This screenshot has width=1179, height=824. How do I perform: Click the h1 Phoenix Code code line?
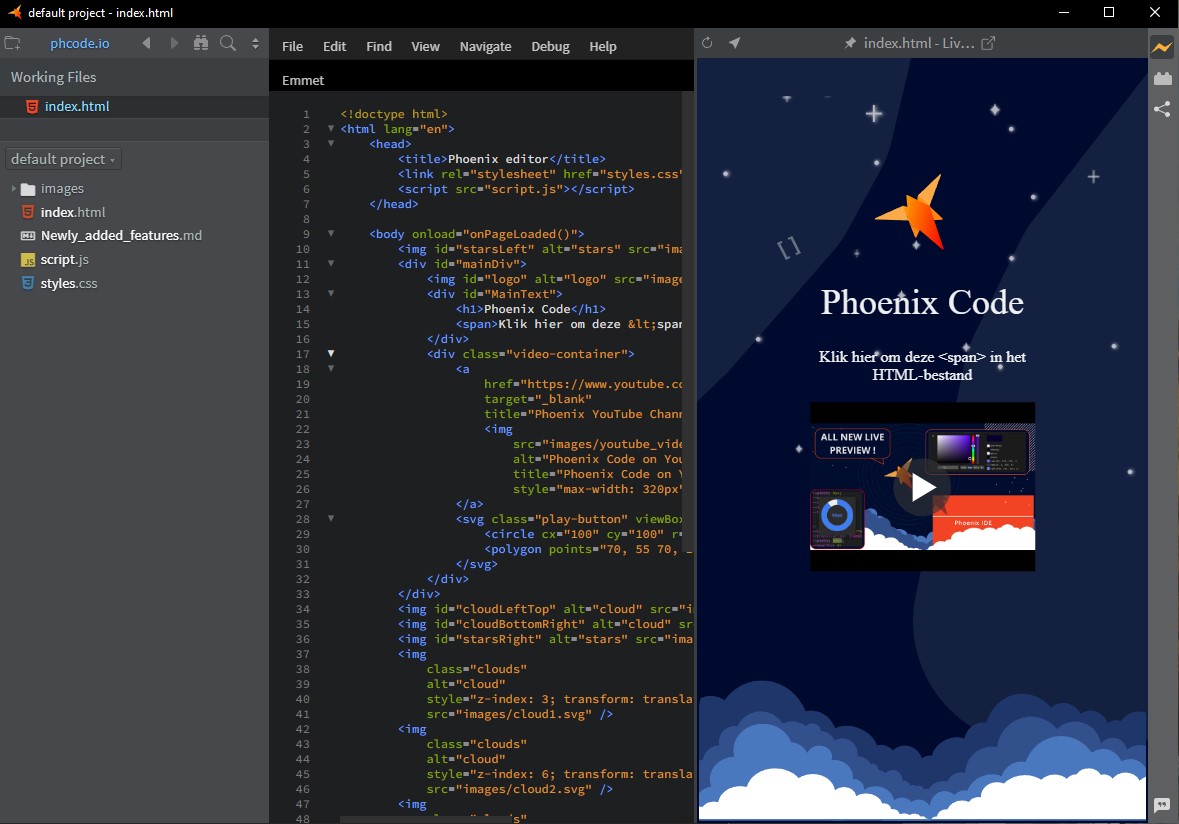530,309
